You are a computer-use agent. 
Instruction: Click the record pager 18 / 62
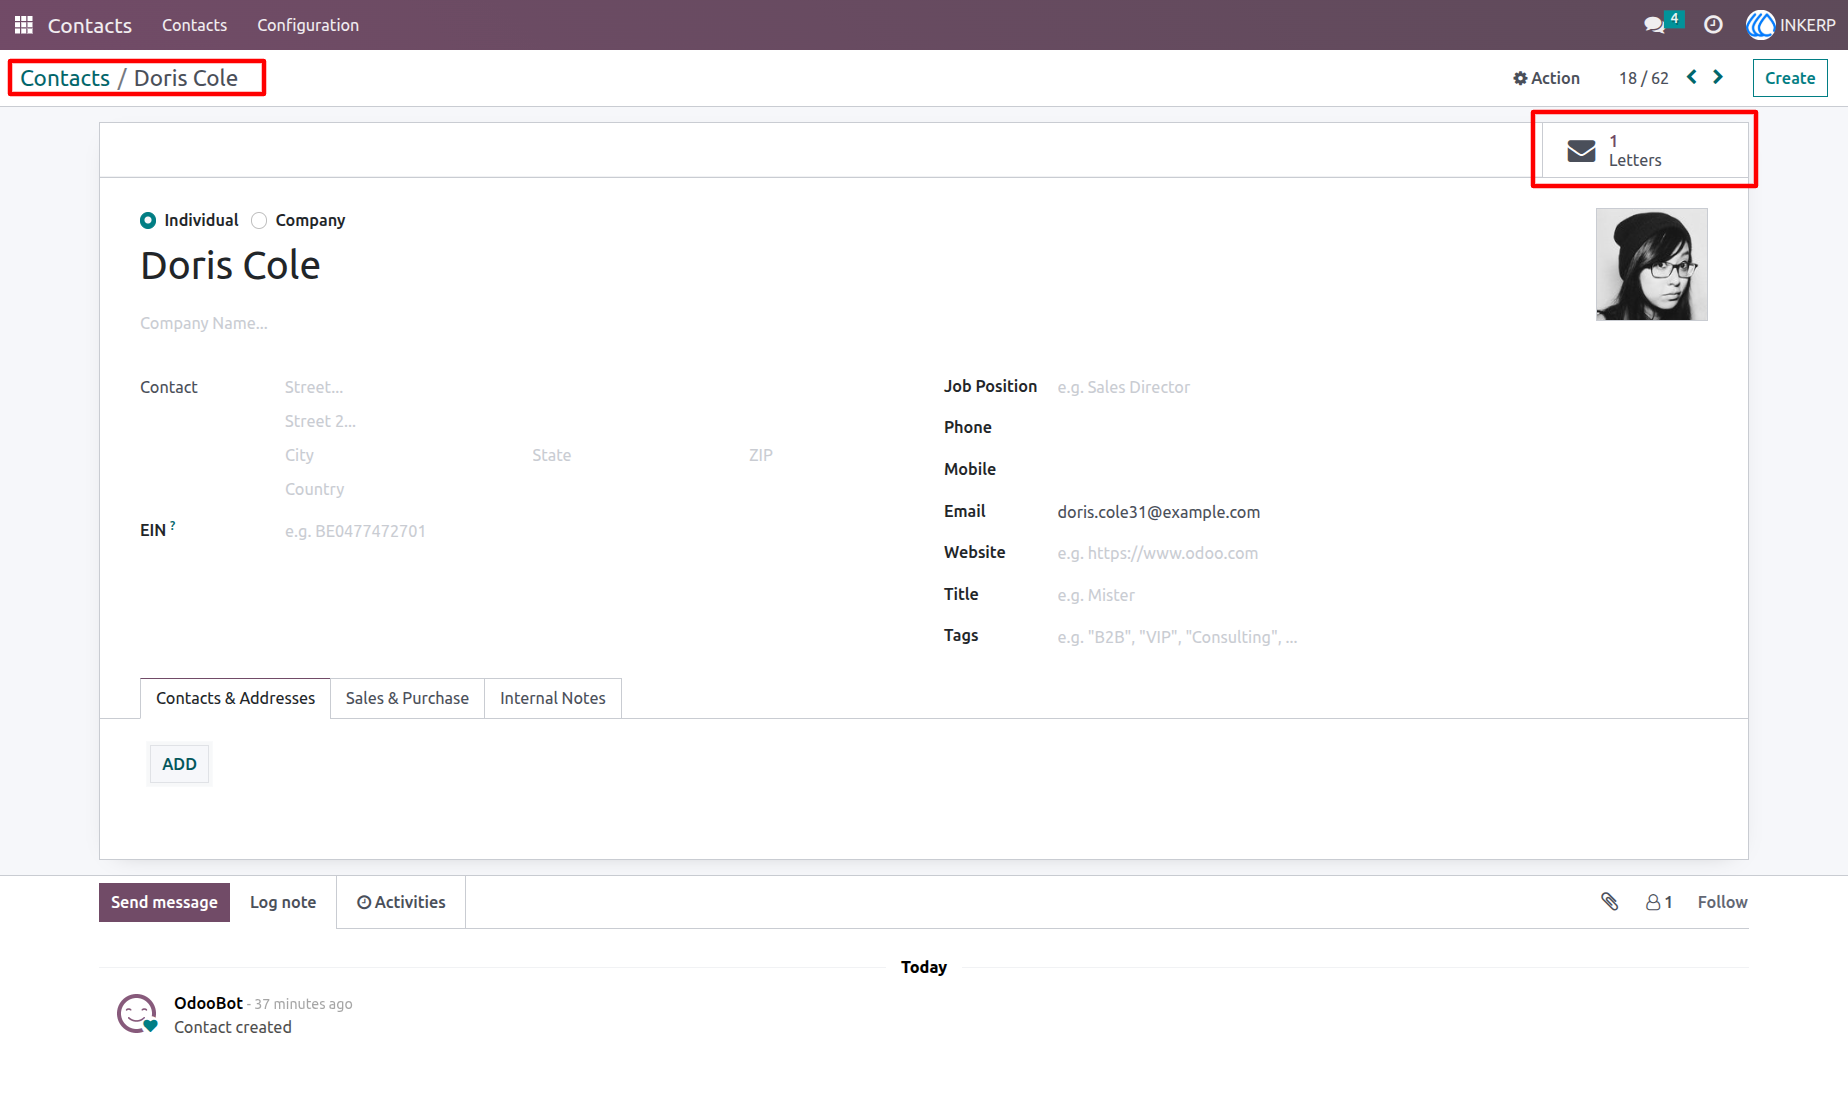click(1643, 78)
